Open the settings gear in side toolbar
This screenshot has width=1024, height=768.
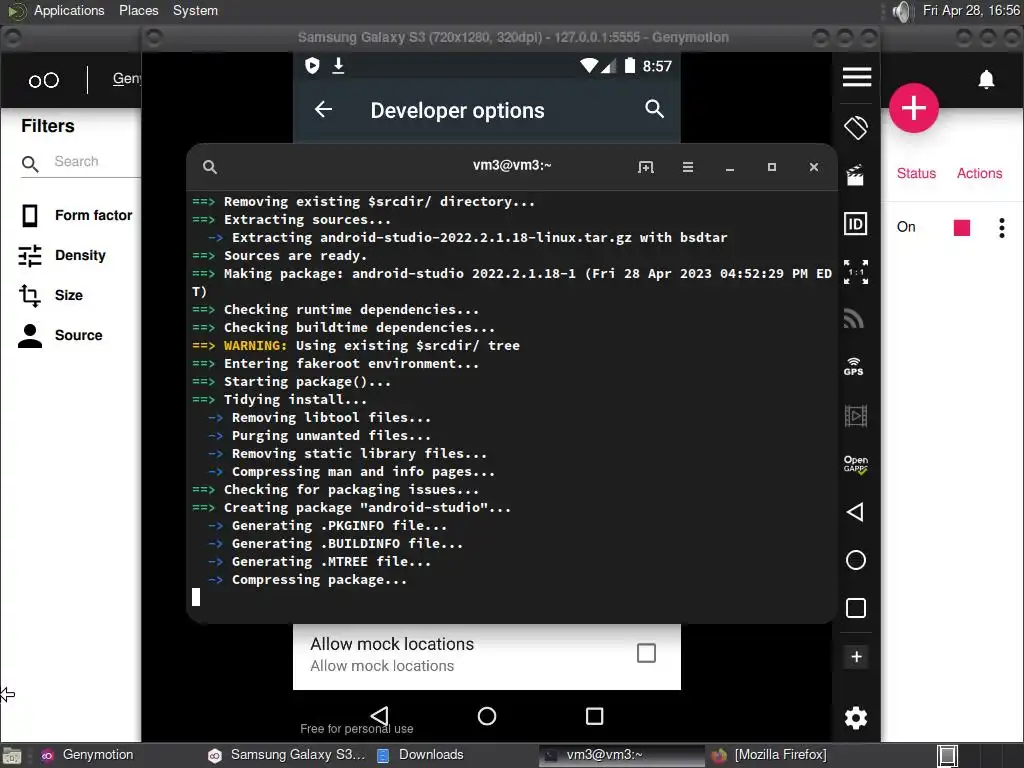coord(856,718)
